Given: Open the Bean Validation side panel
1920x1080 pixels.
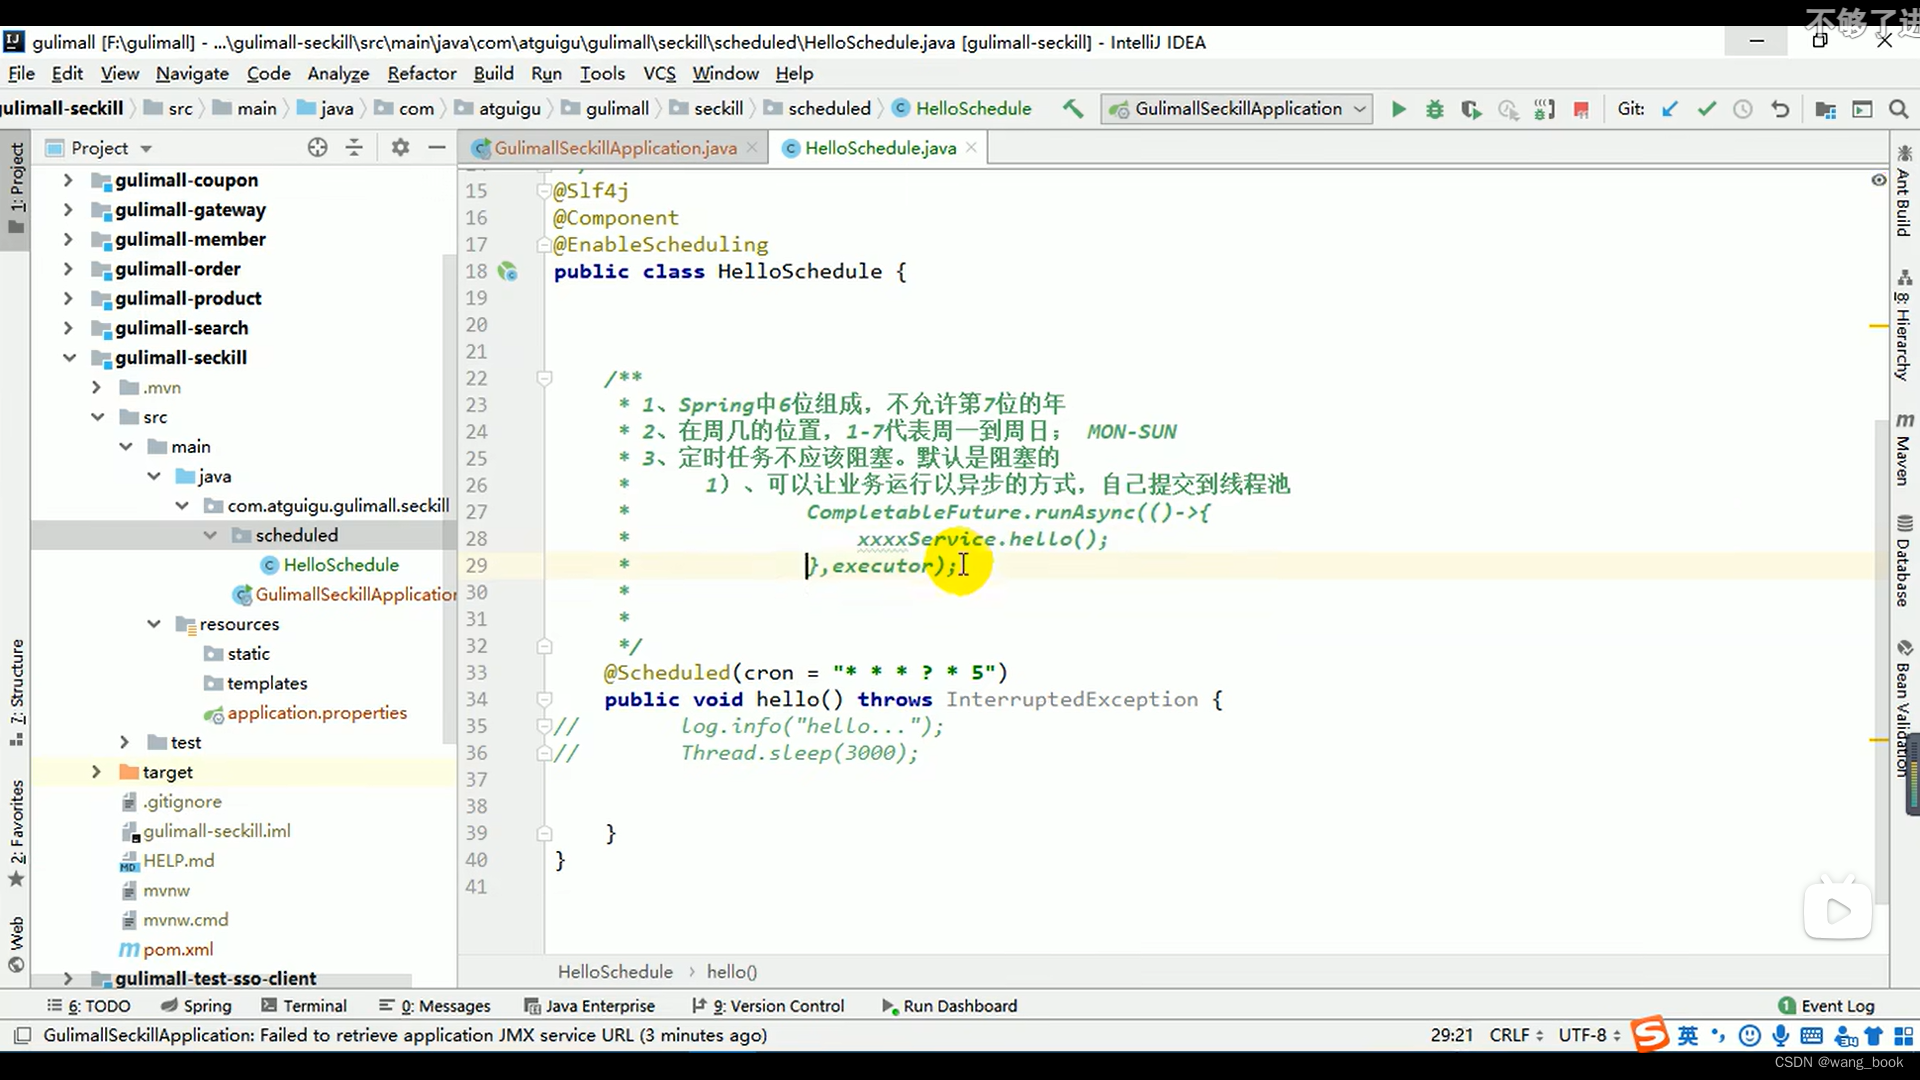Looking at the screenshot, I should (1903, 708).
